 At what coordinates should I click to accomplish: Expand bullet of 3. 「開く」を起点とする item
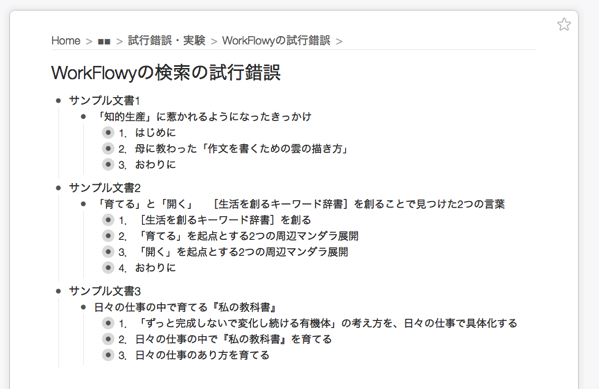108,252
